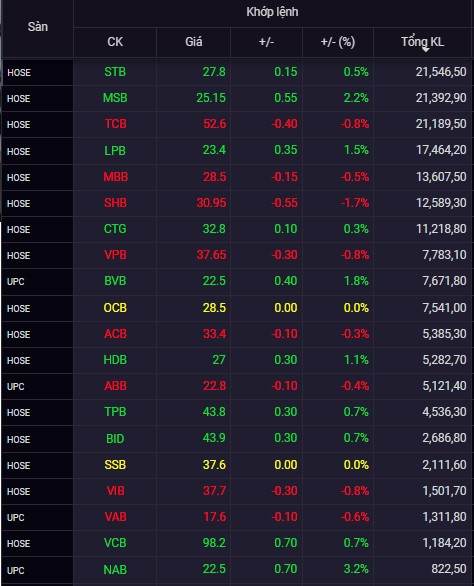Viewport: 474px width, 586px height.
Task: Click the sort arrow under Tổng KL
Action: (425, 50)
